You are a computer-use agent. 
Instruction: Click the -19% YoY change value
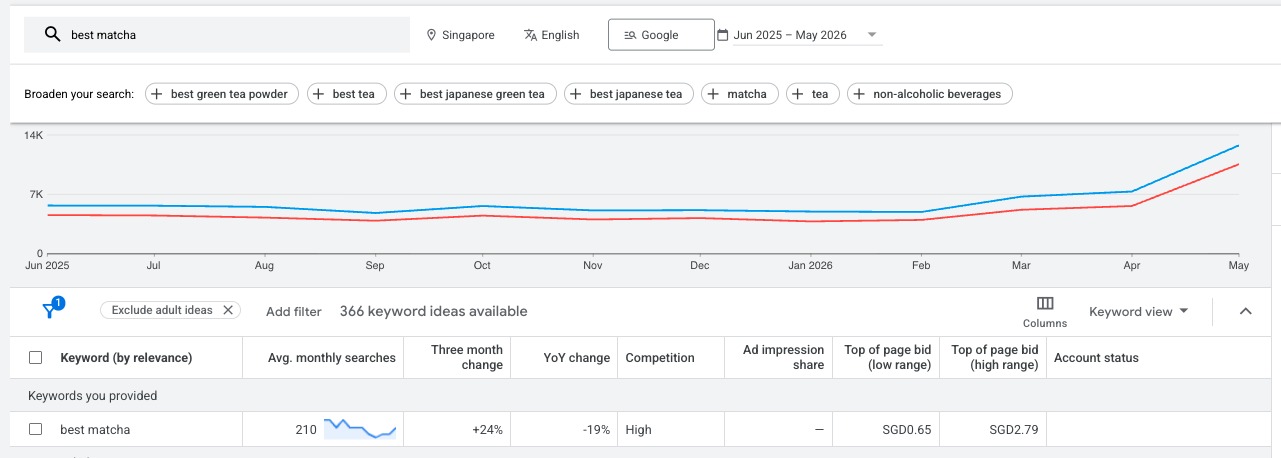pos(597,430)
